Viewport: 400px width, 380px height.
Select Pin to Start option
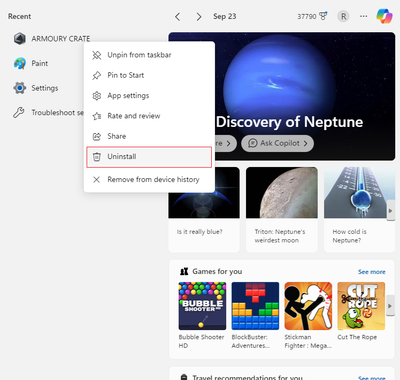tap(149, 75)
